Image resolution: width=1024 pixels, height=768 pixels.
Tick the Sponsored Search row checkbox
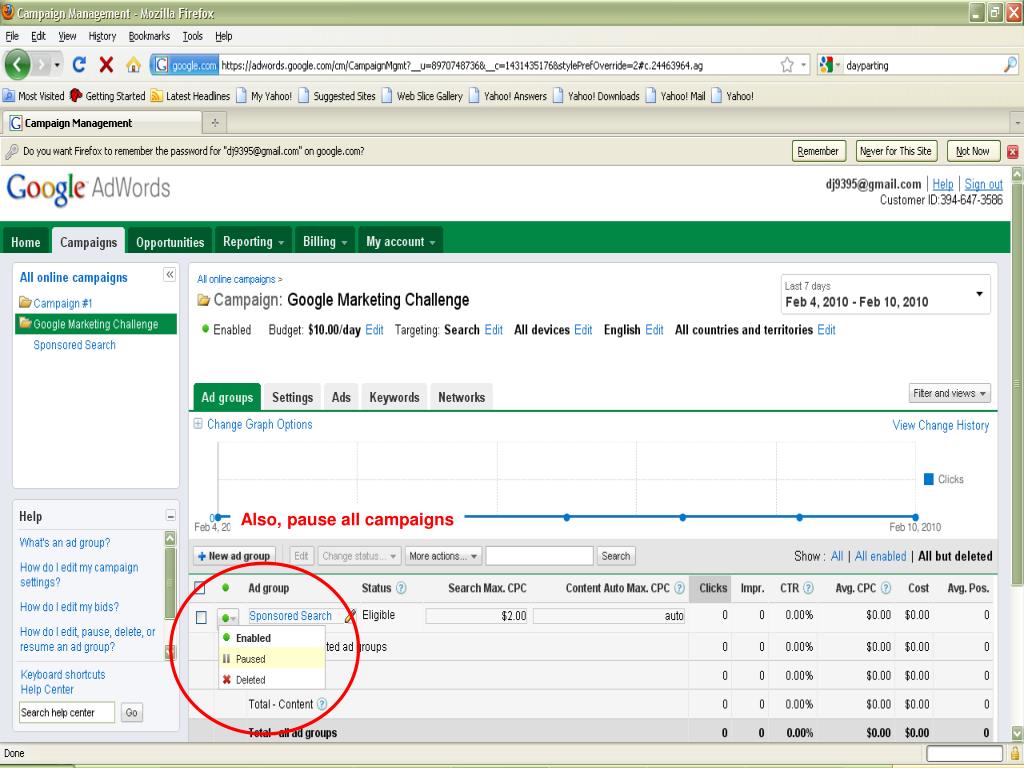[x=201, y=617]
